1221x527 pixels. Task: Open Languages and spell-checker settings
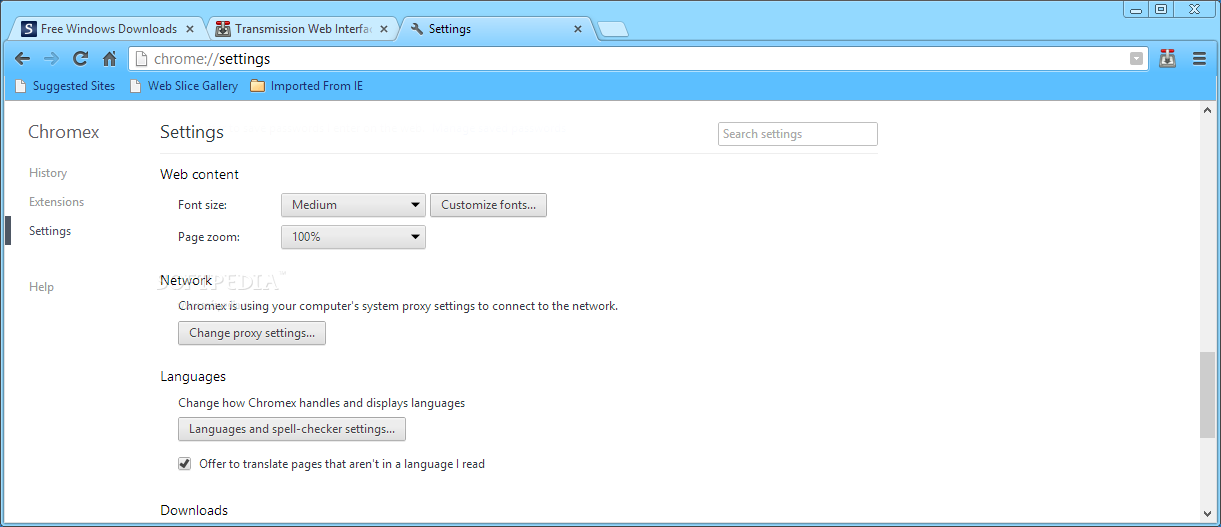(292, 429)
